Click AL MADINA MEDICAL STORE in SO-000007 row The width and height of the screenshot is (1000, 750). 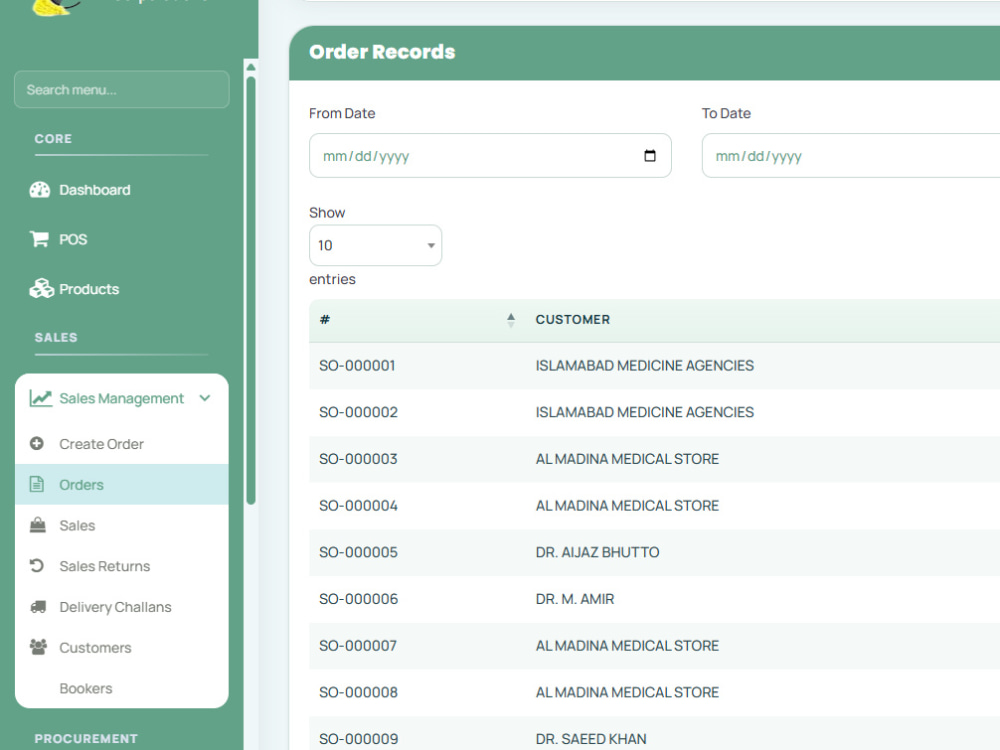pyautogui.click(x=628, y=645)
